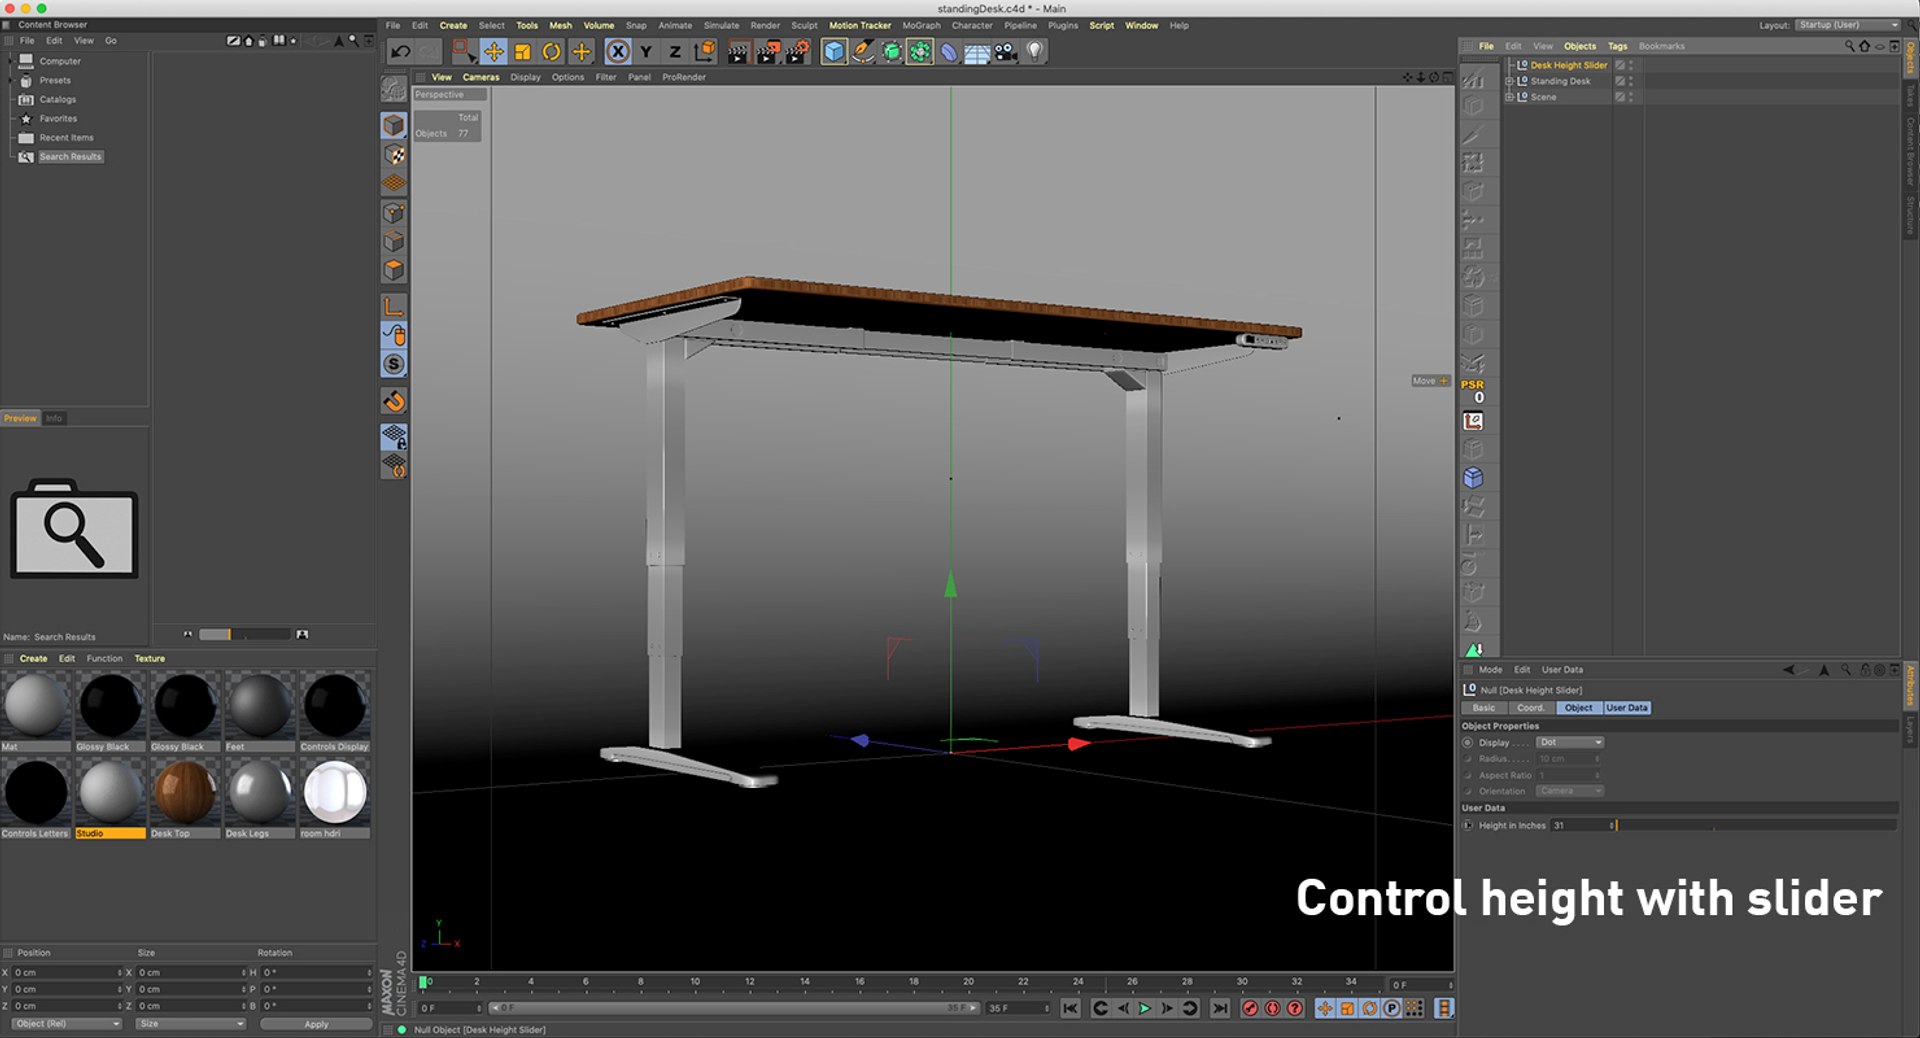Open the Object (Rel) coordinate dropdown
The image size is (1920, 1038).
[x=66, y=1024]
